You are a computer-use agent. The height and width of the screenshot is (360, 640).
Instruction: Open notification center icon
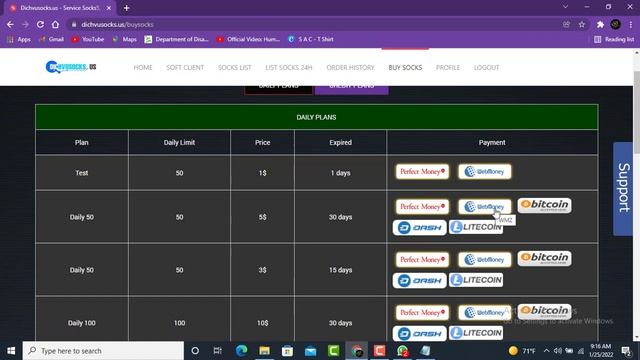tap(626, 351)
